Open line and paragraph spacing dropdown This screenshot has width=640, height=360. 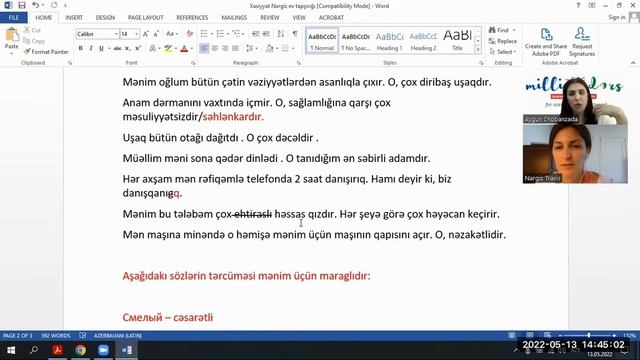coord(251,49)
